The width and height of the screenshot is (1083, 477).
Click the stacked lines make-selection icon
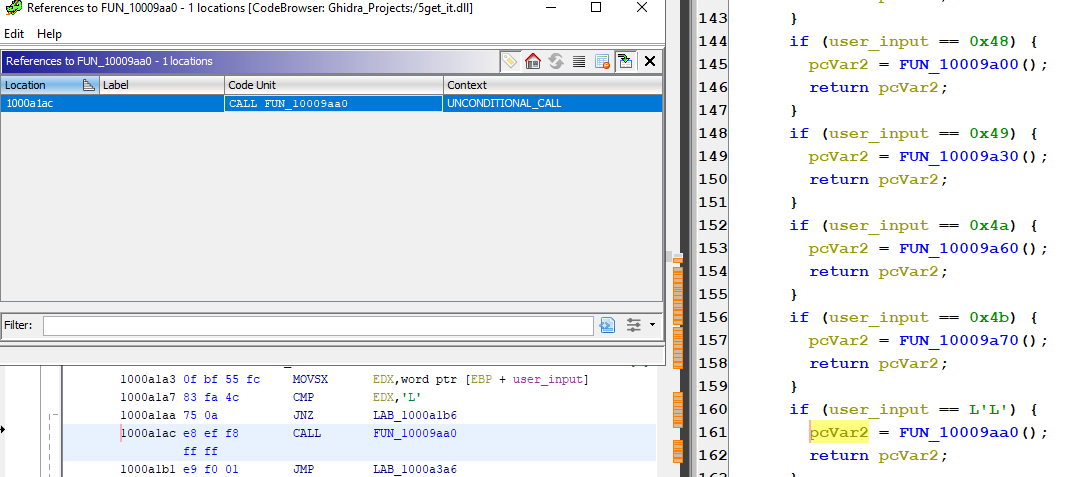(579, 61)
